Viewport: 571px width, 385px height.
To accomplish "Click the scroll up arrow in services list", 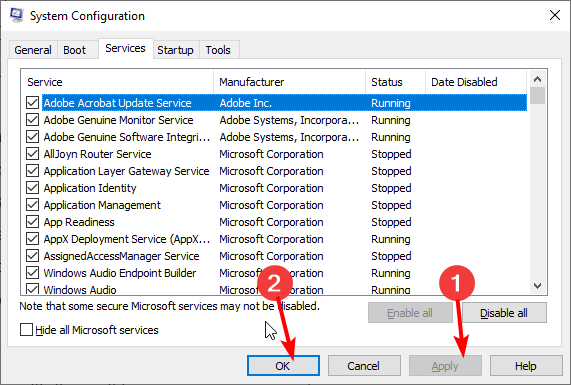I will click(x=537, y=79).
